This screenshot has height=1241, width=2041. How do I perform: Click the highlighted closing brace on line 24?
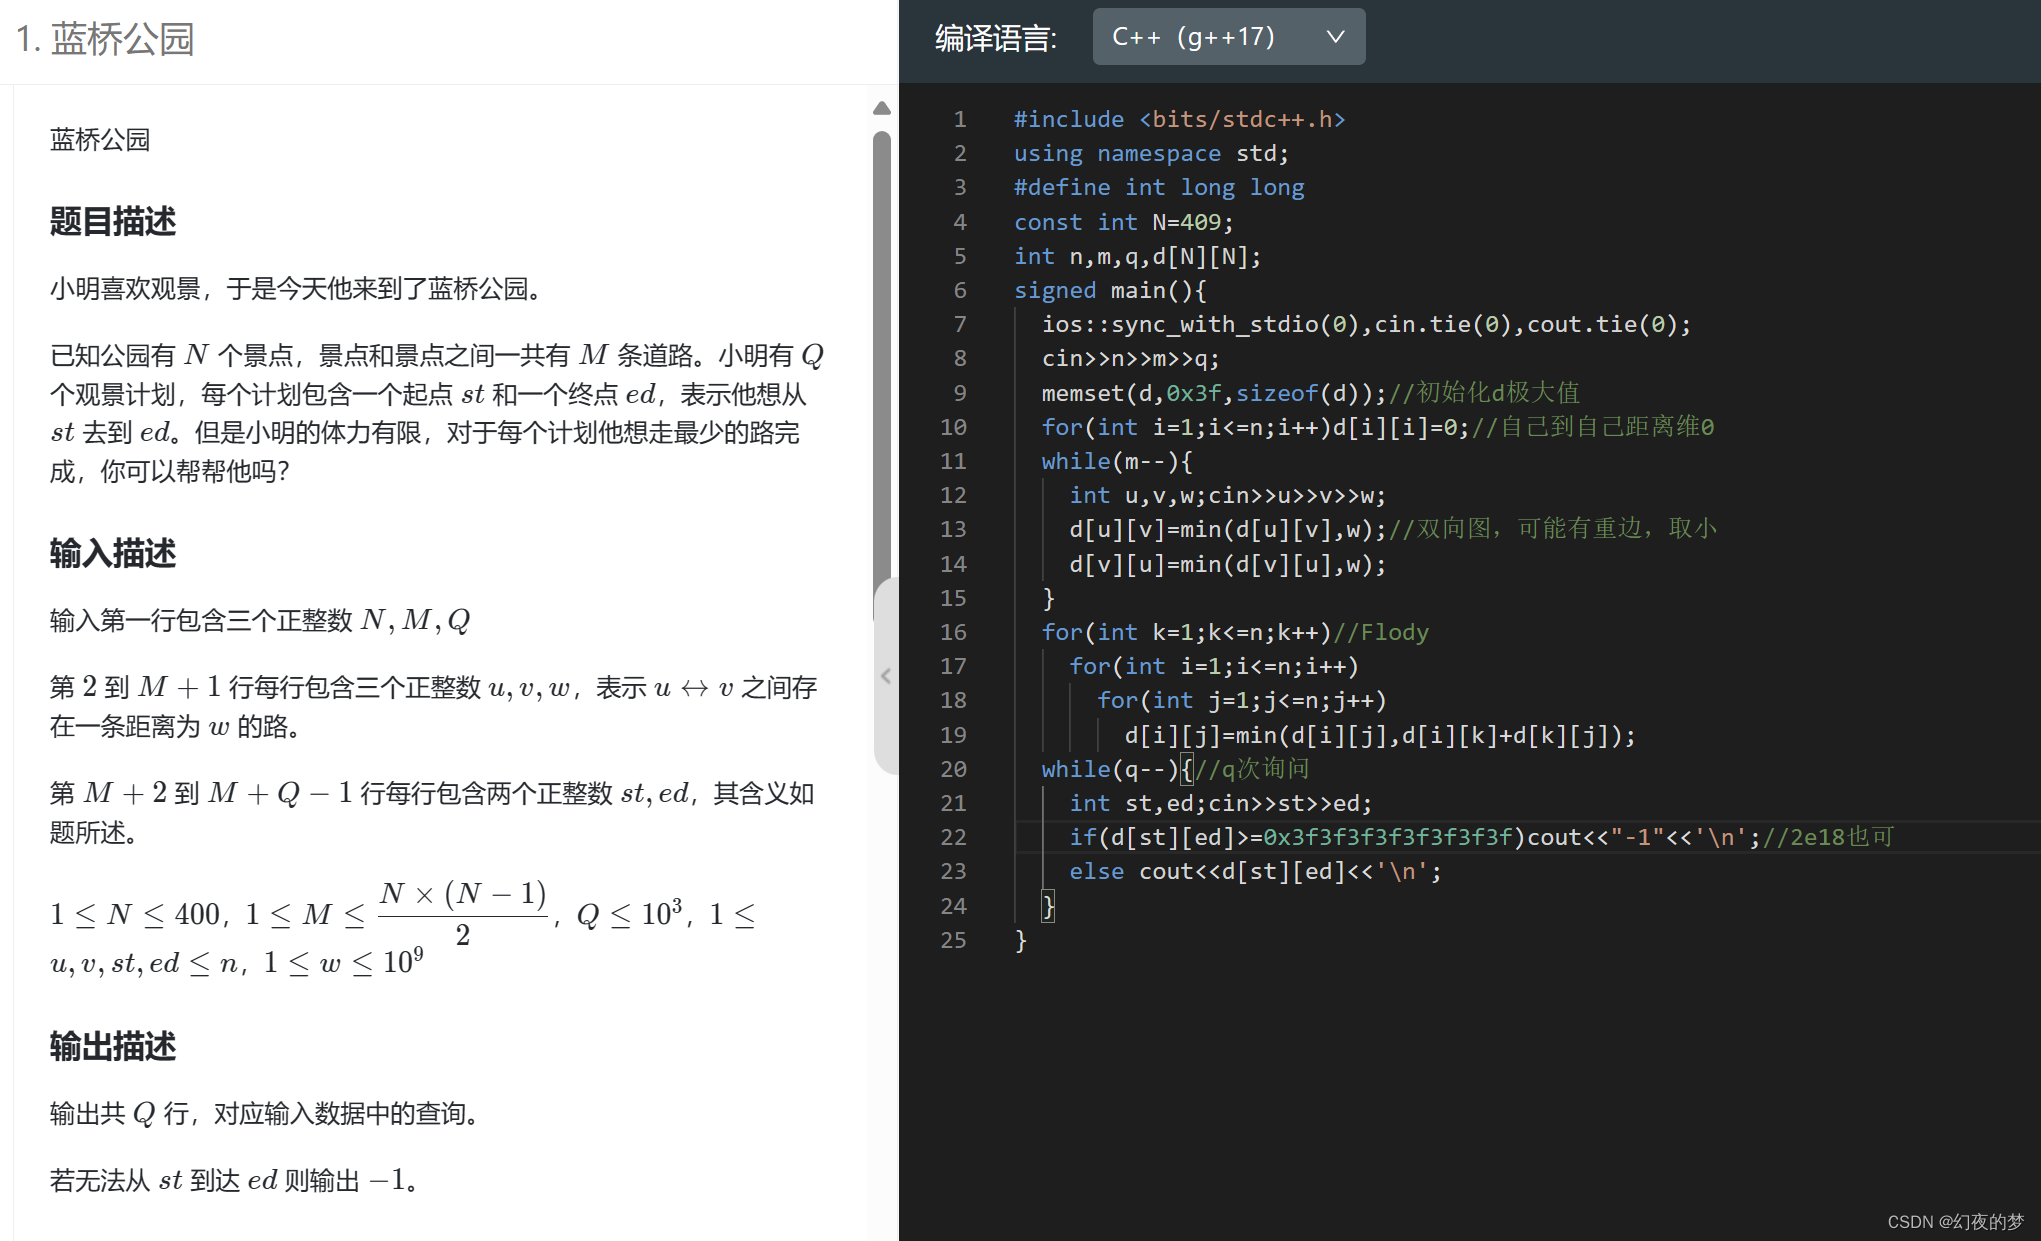point(1048,906)
